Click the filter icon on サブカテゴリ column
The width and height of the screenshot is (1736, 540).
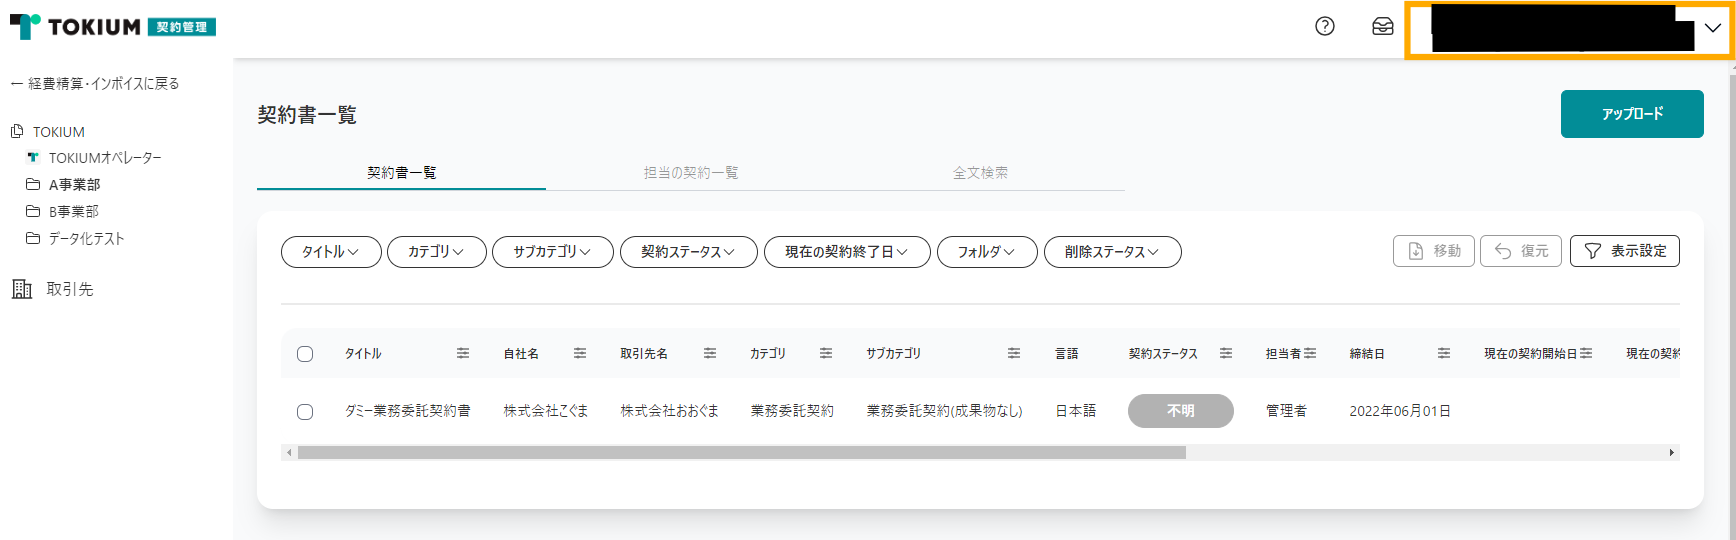point(1014,353)
